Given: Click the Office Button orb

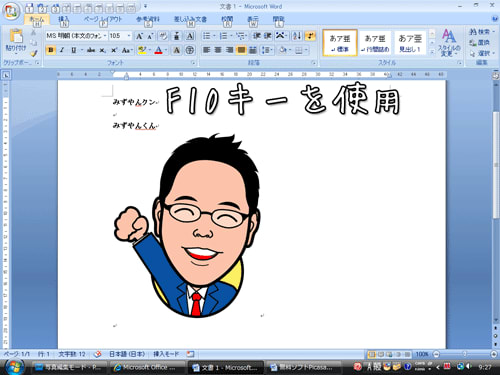Looking at the screenshot, I should click(x=12, y=11).
